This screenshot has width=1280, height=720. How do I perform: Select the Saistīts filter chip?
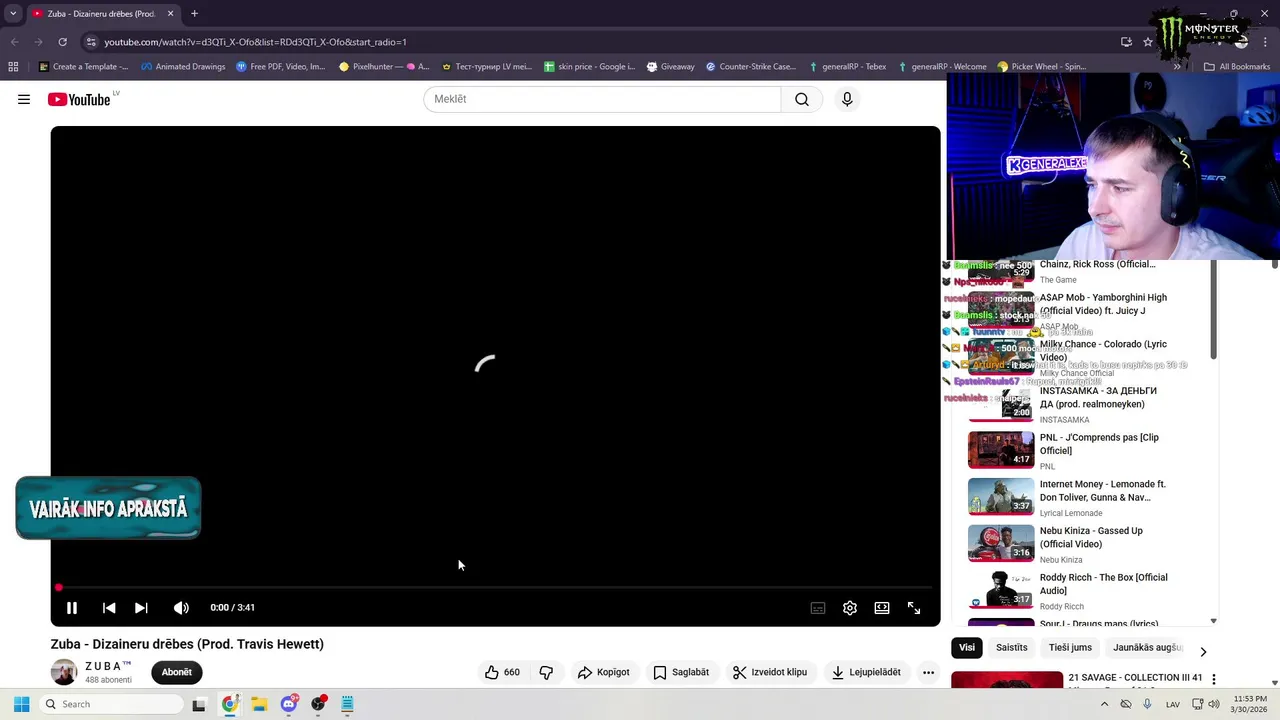coord(1011,647)
